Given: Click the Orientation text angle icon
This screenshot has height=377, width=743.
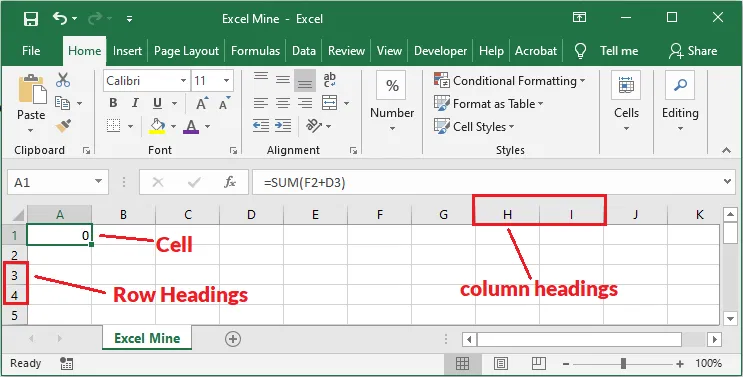Looking at the screenshot, I should (313, 126).
